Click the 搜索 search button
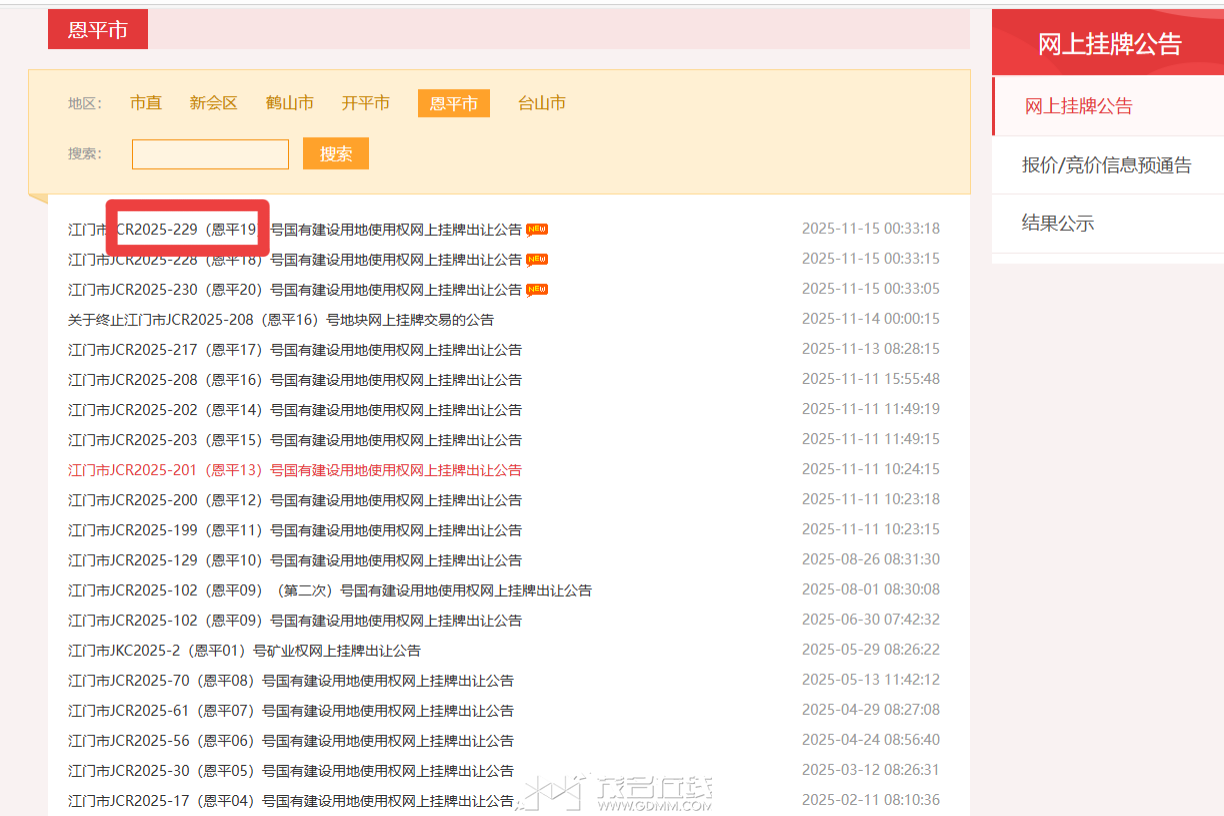 tap(336, 153)
